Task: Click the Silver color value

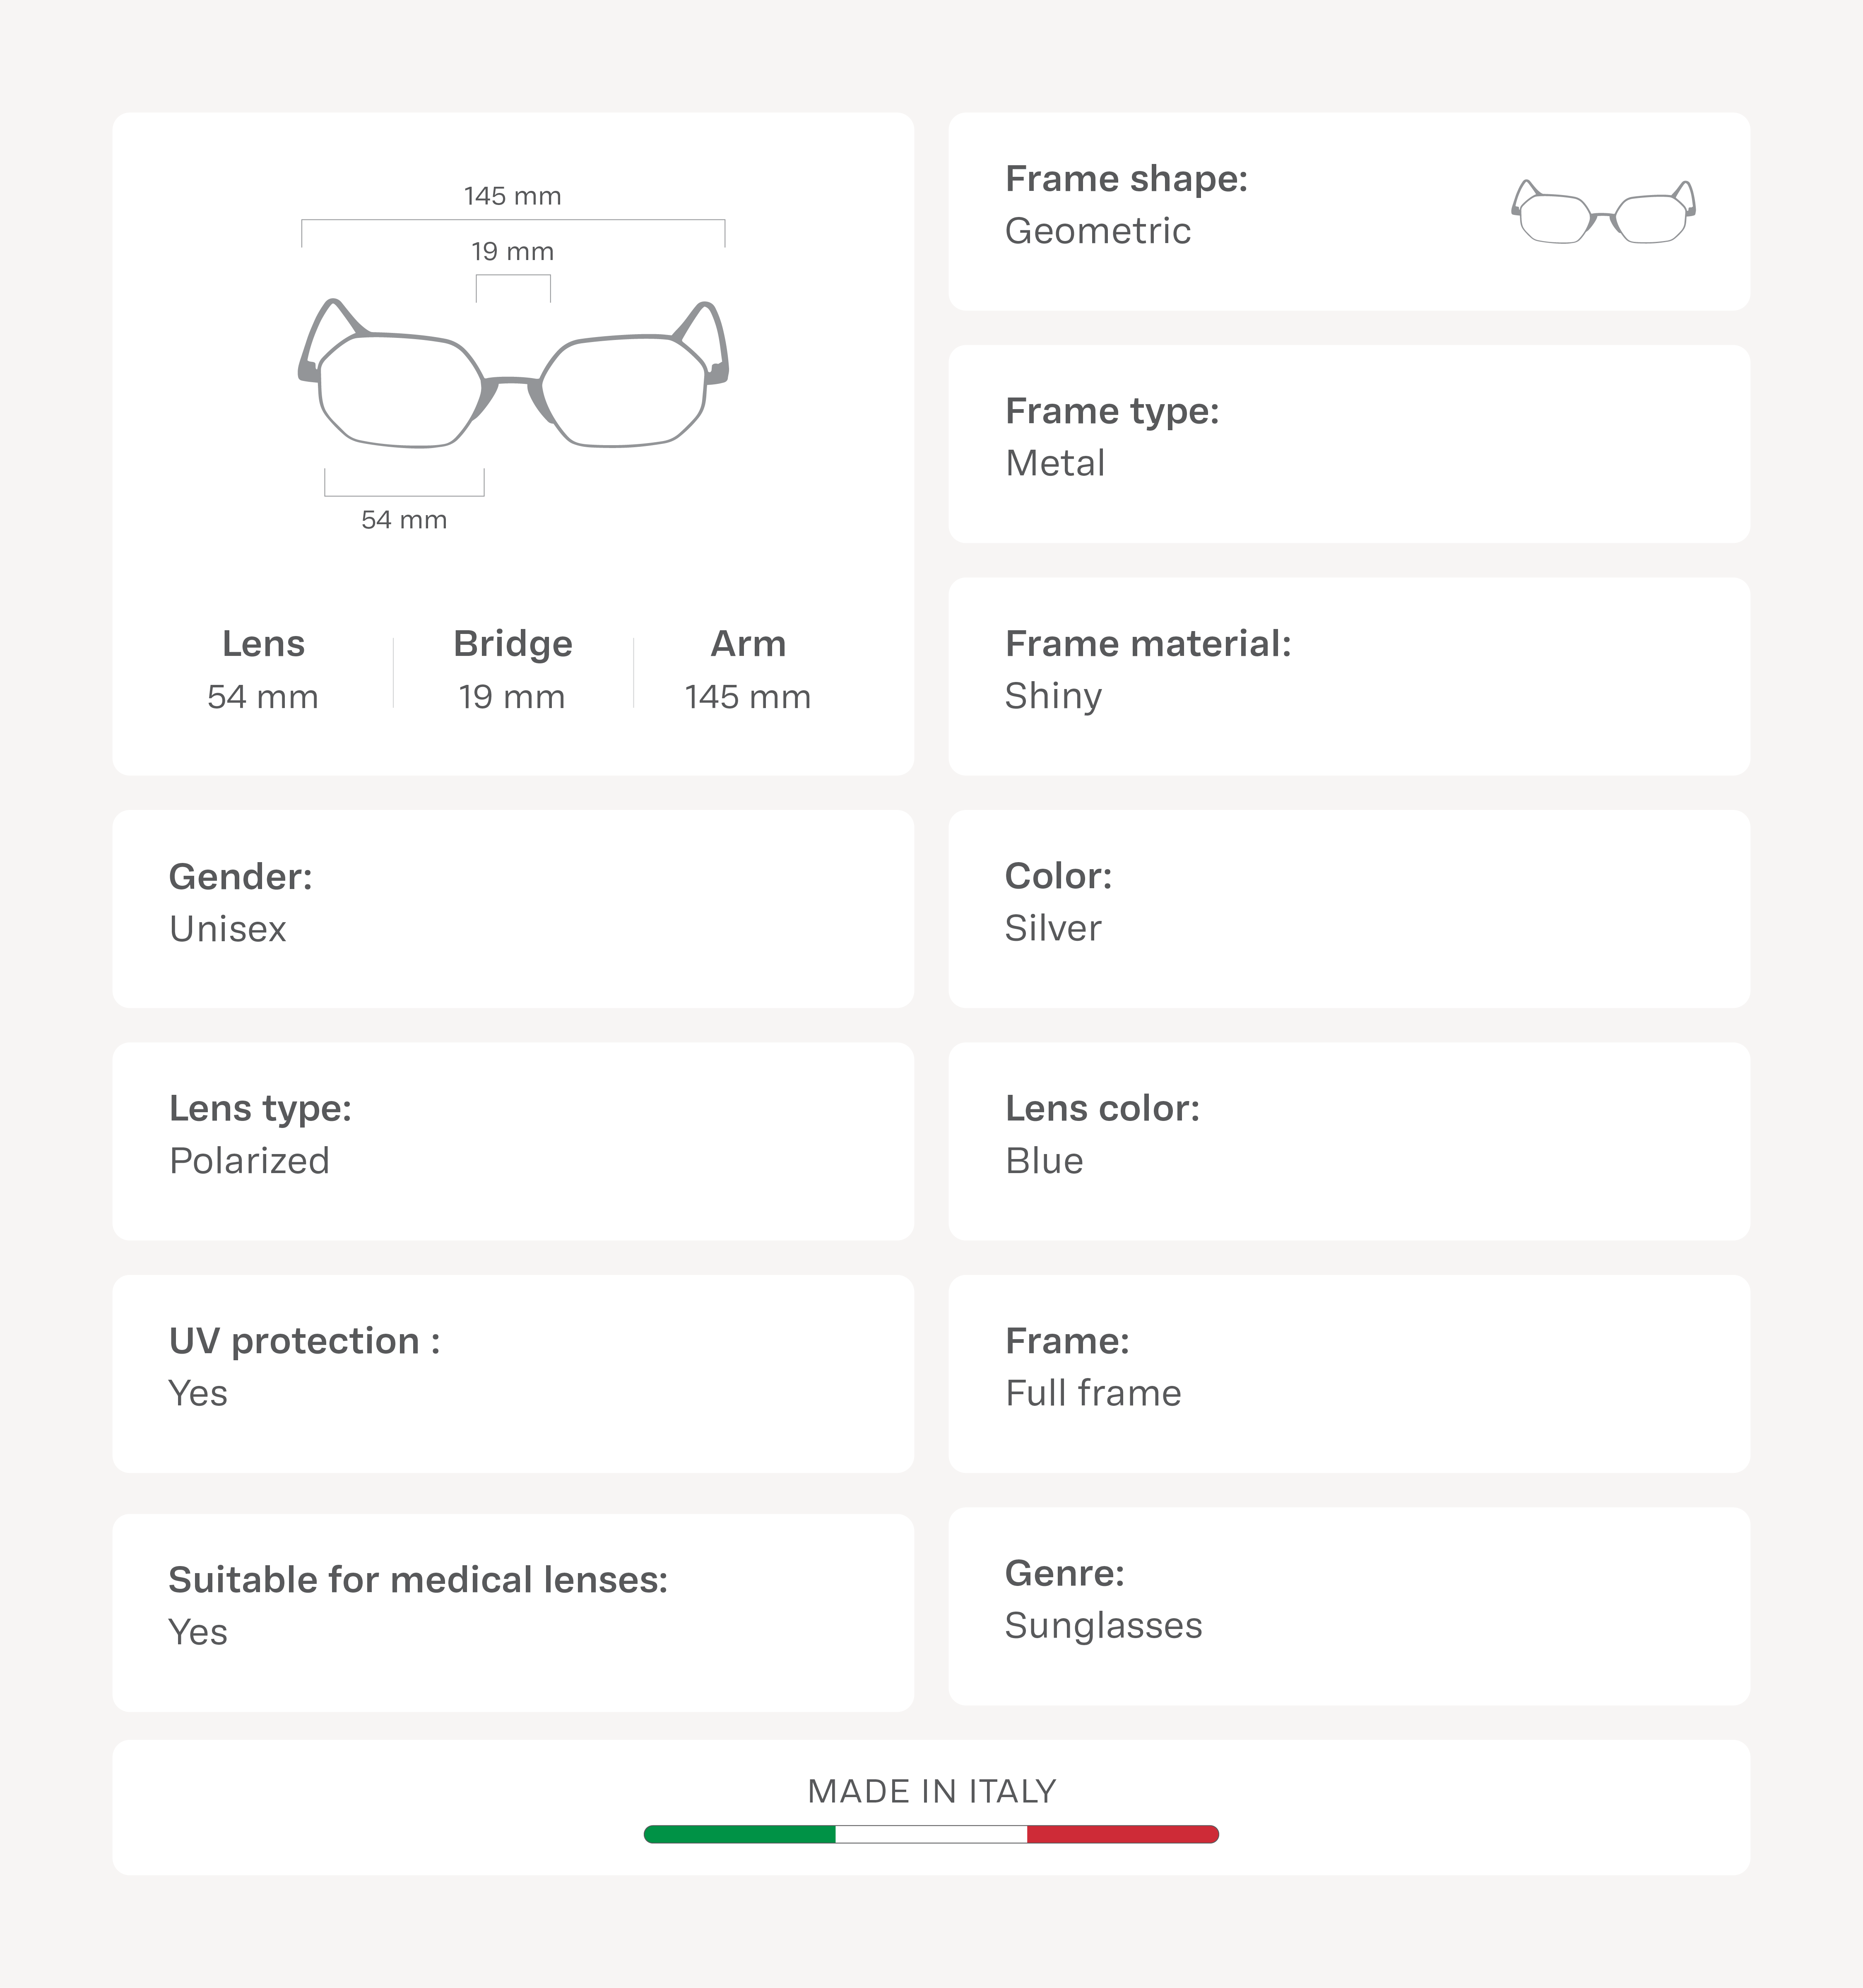Action: point(1053,928)
